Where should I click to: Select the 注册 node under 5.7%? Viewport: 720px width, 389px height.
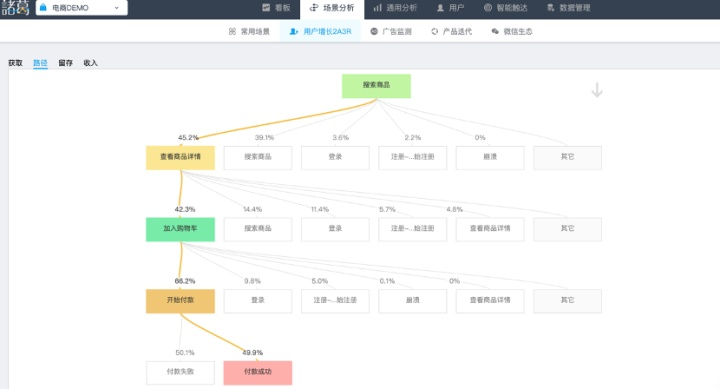pos(412,230)
